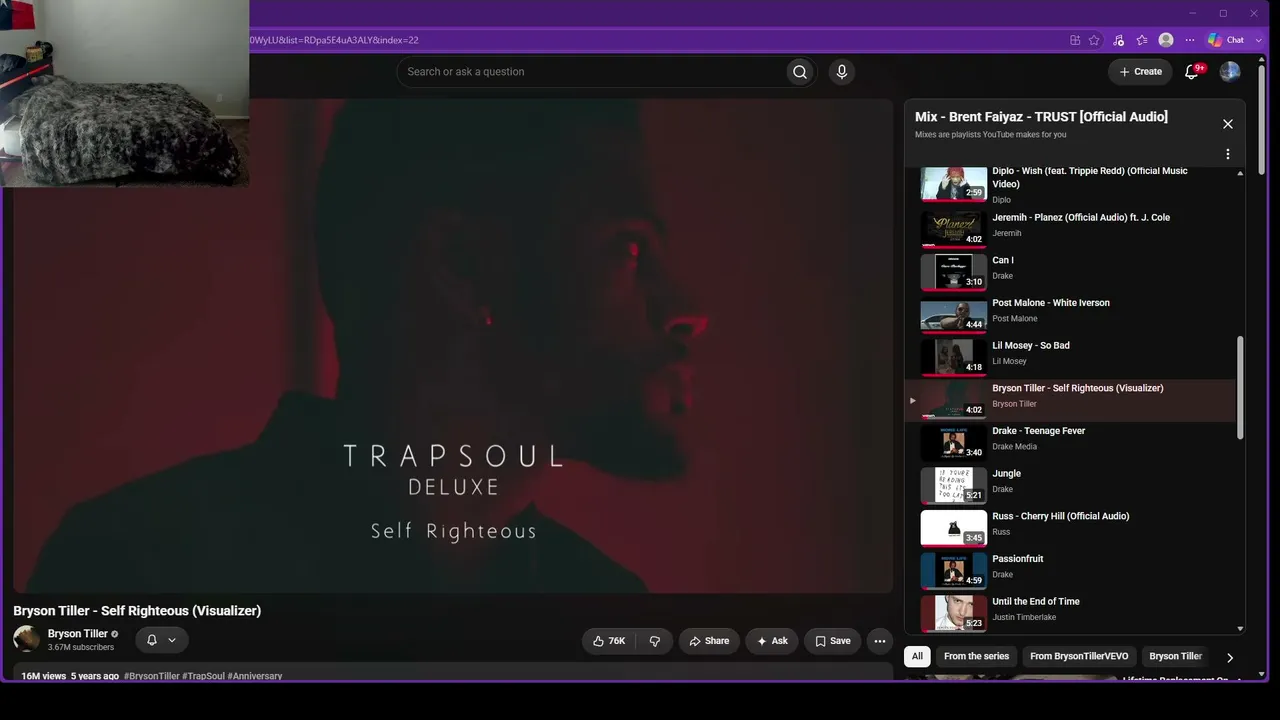Open the browser favorites list icon
The width and height of the screenshot is (1280, 720).
[1142, 40]
